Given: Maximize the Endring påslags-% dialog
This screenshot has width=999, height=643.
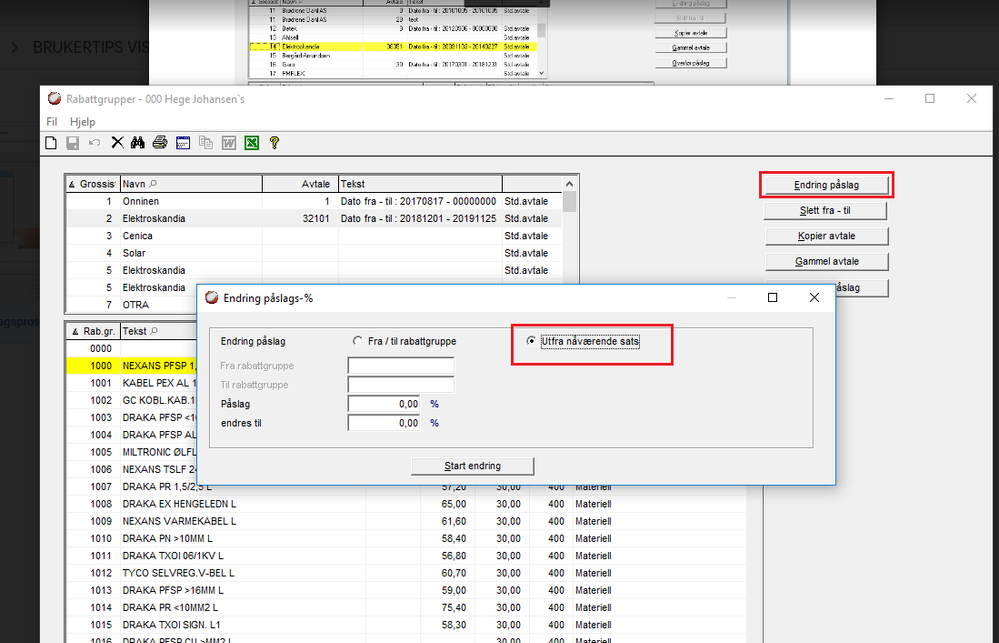Looking at the screenshot, I should coord(772,298).
